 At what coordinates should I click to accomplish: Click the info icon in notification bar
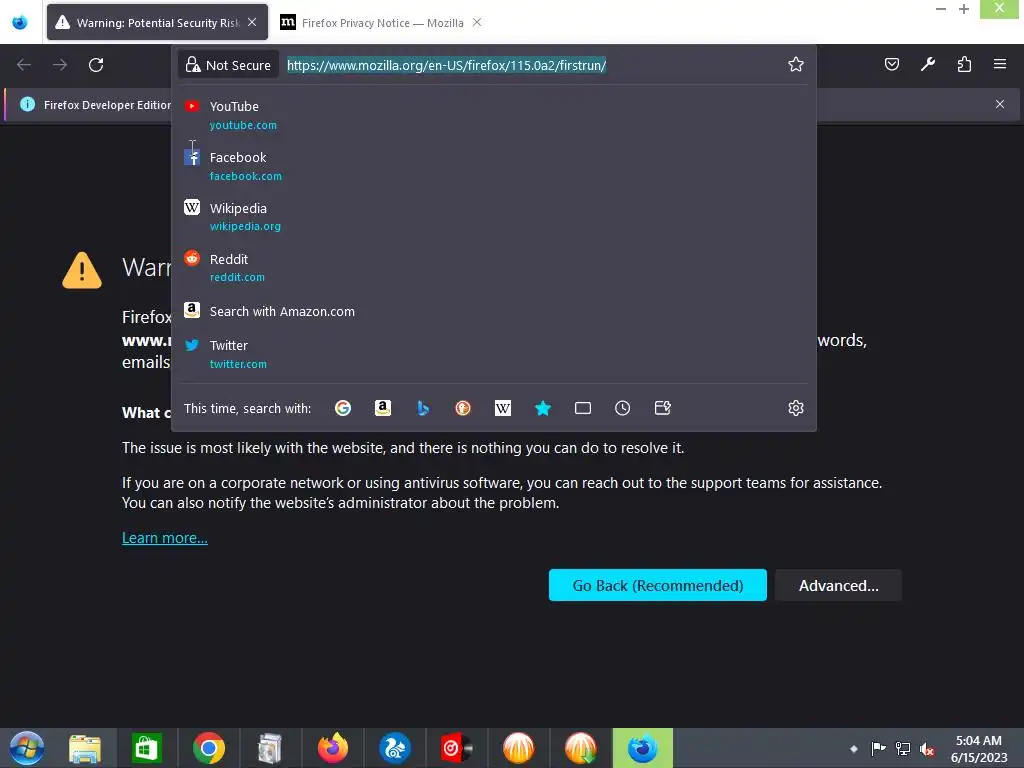coord(27,104)
